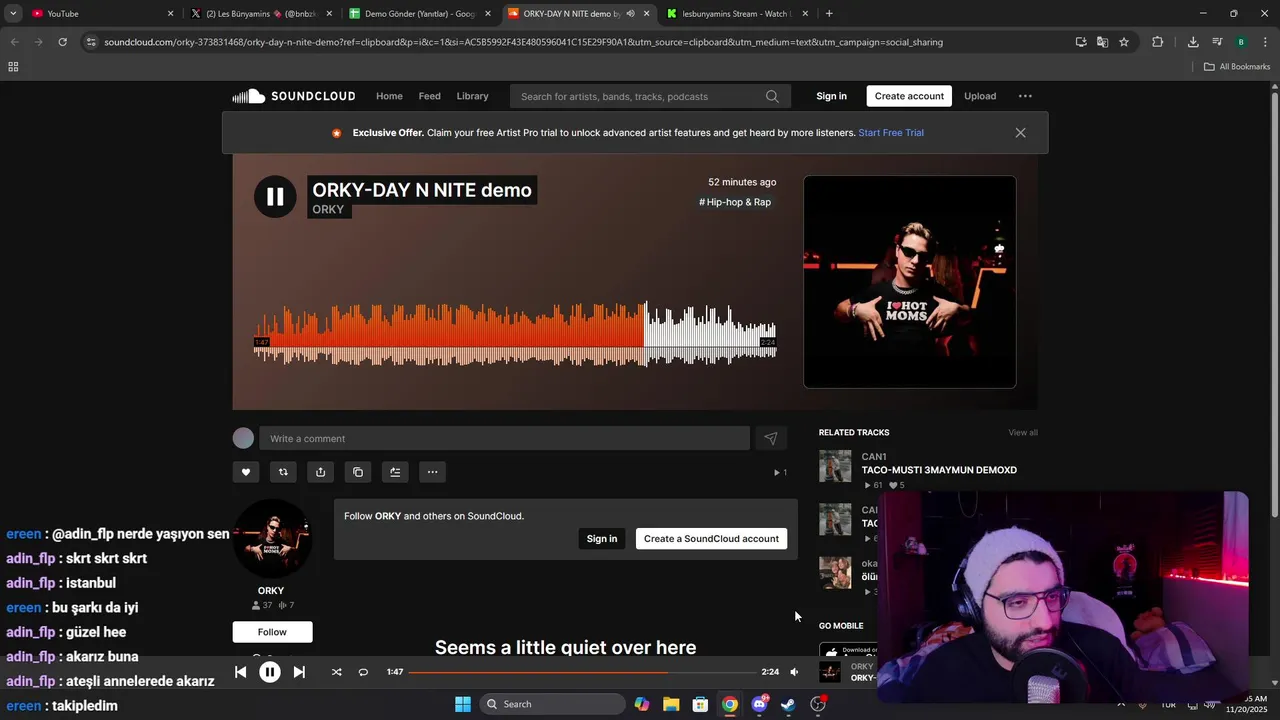
Task: Skip to previous track in bottom player
Action: click(240, 672)
